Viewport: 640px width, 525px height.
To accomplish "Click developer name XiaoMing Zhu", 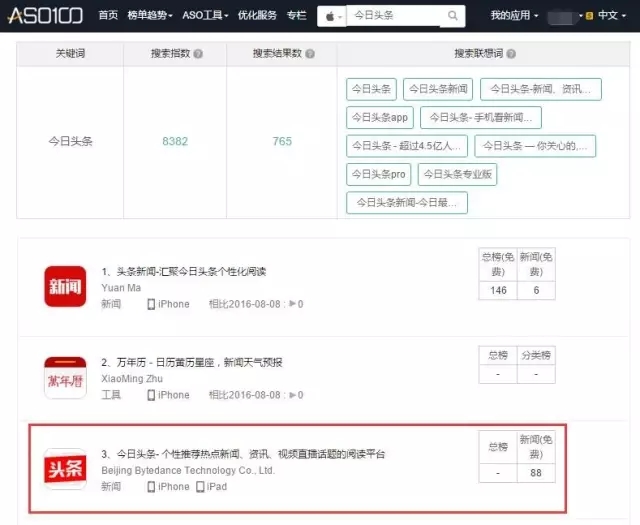I will click(x=132, y=379).
